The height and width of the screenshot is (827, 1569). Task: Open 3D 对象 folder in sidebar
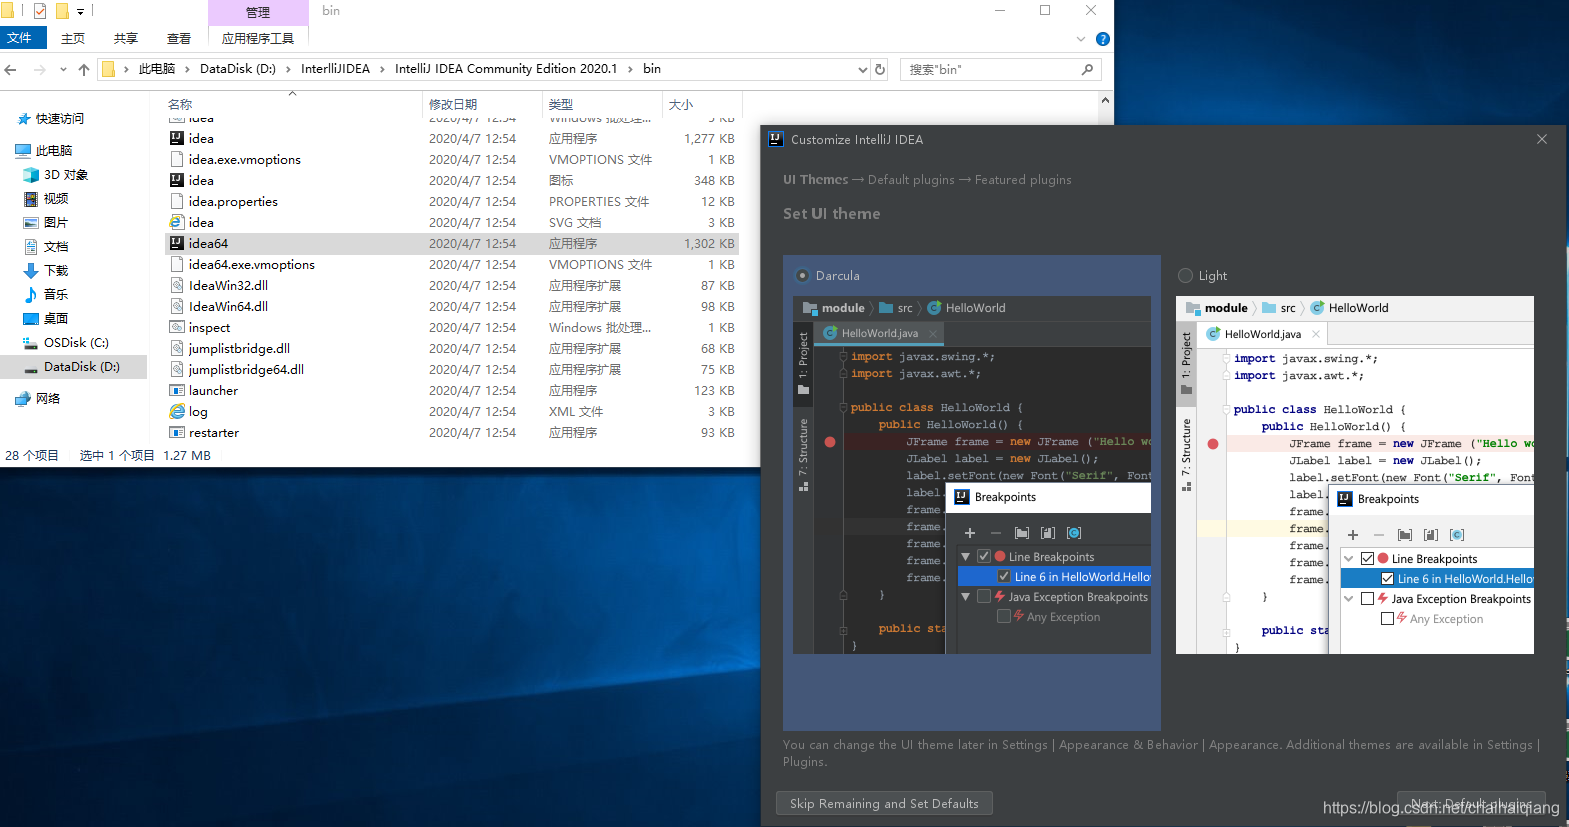[66, 175]
